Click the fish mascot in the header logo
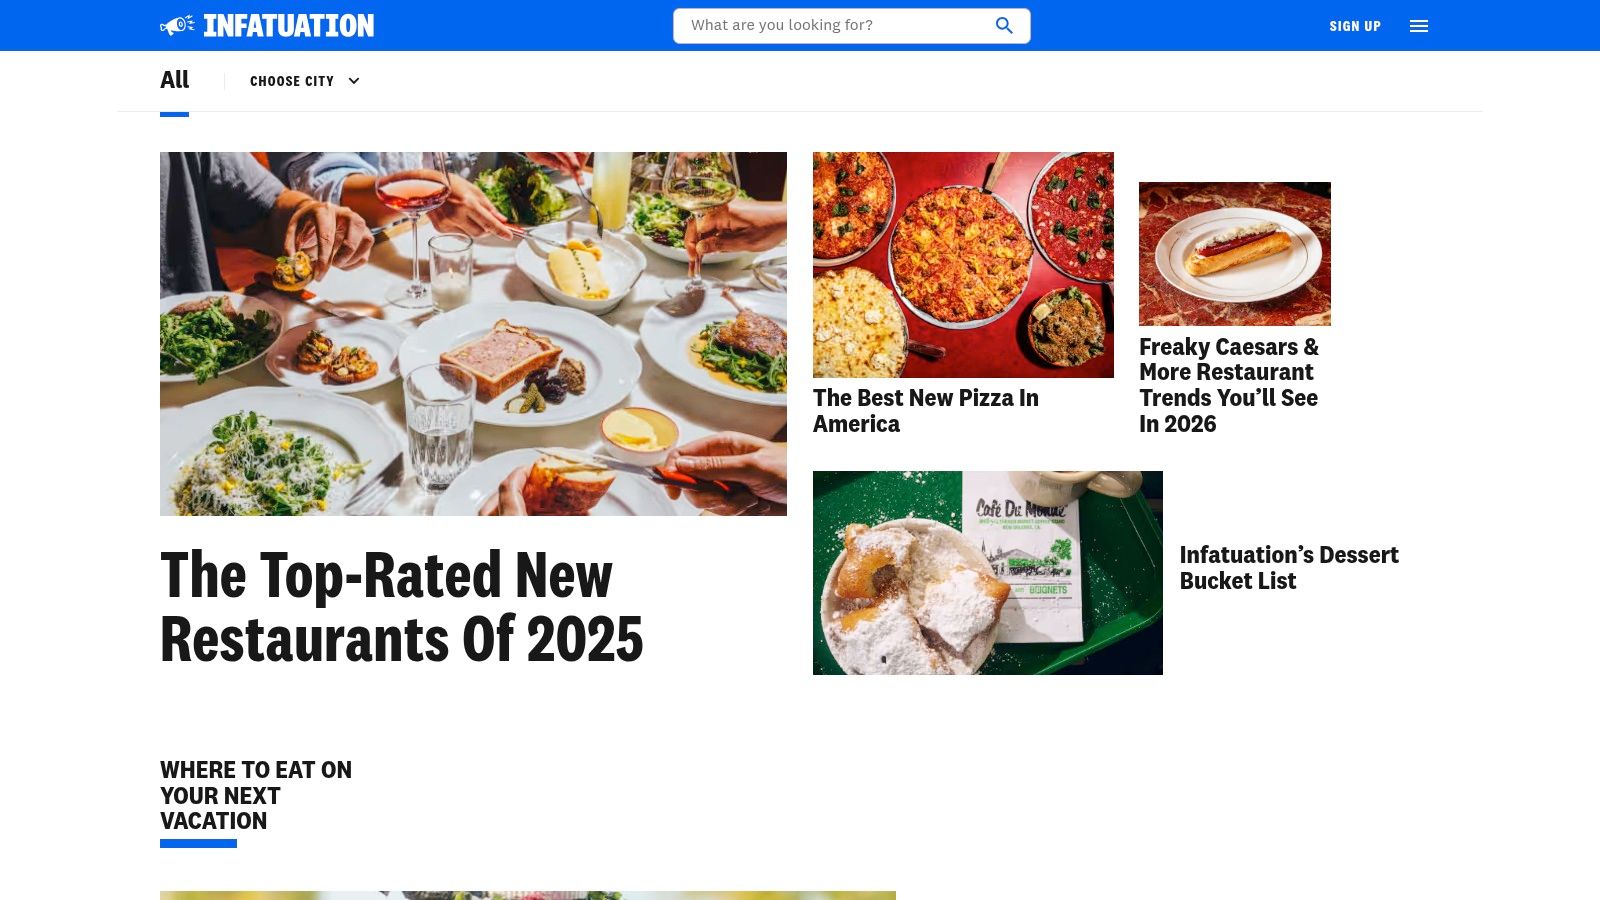This screenshot has width=1600, height=900. click(x=178, y=25)
